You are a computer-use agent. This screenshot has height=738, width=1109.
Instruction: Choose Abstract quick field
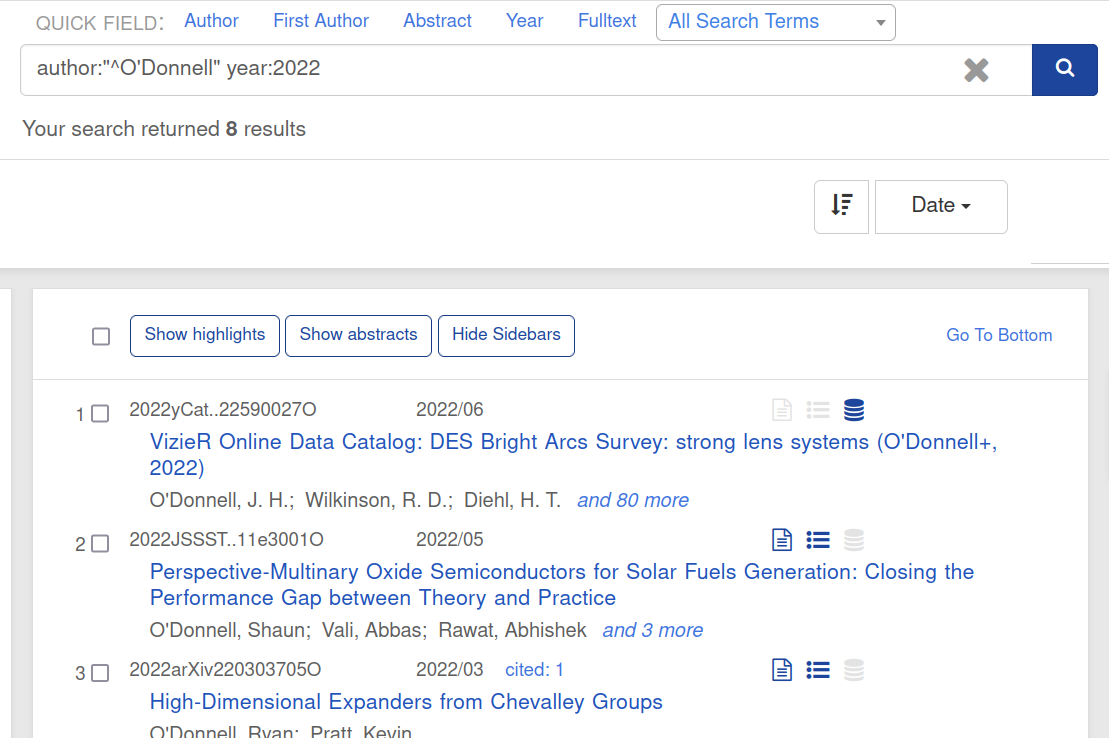pos(437,21)
